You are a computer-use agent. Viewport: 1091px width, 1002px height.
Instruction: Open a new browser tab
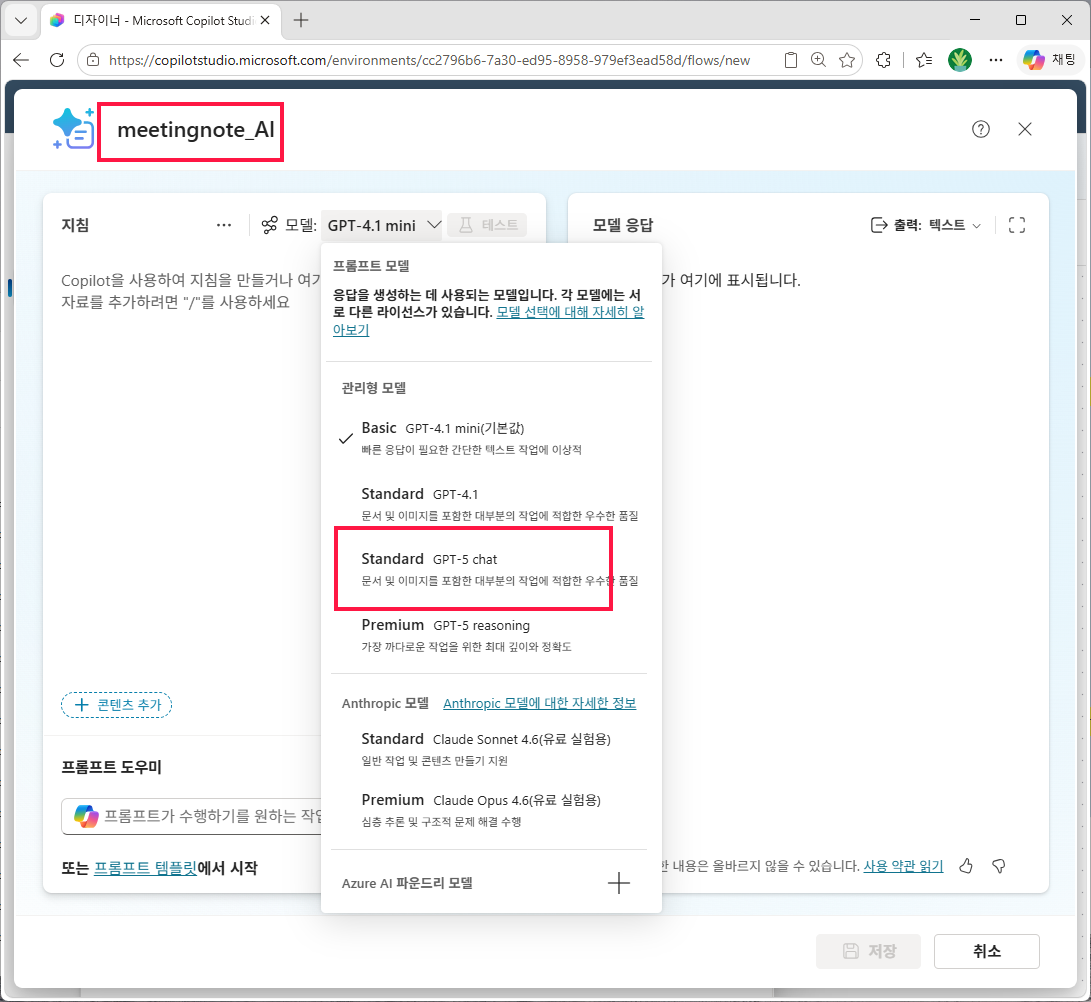tap(301, 20)
